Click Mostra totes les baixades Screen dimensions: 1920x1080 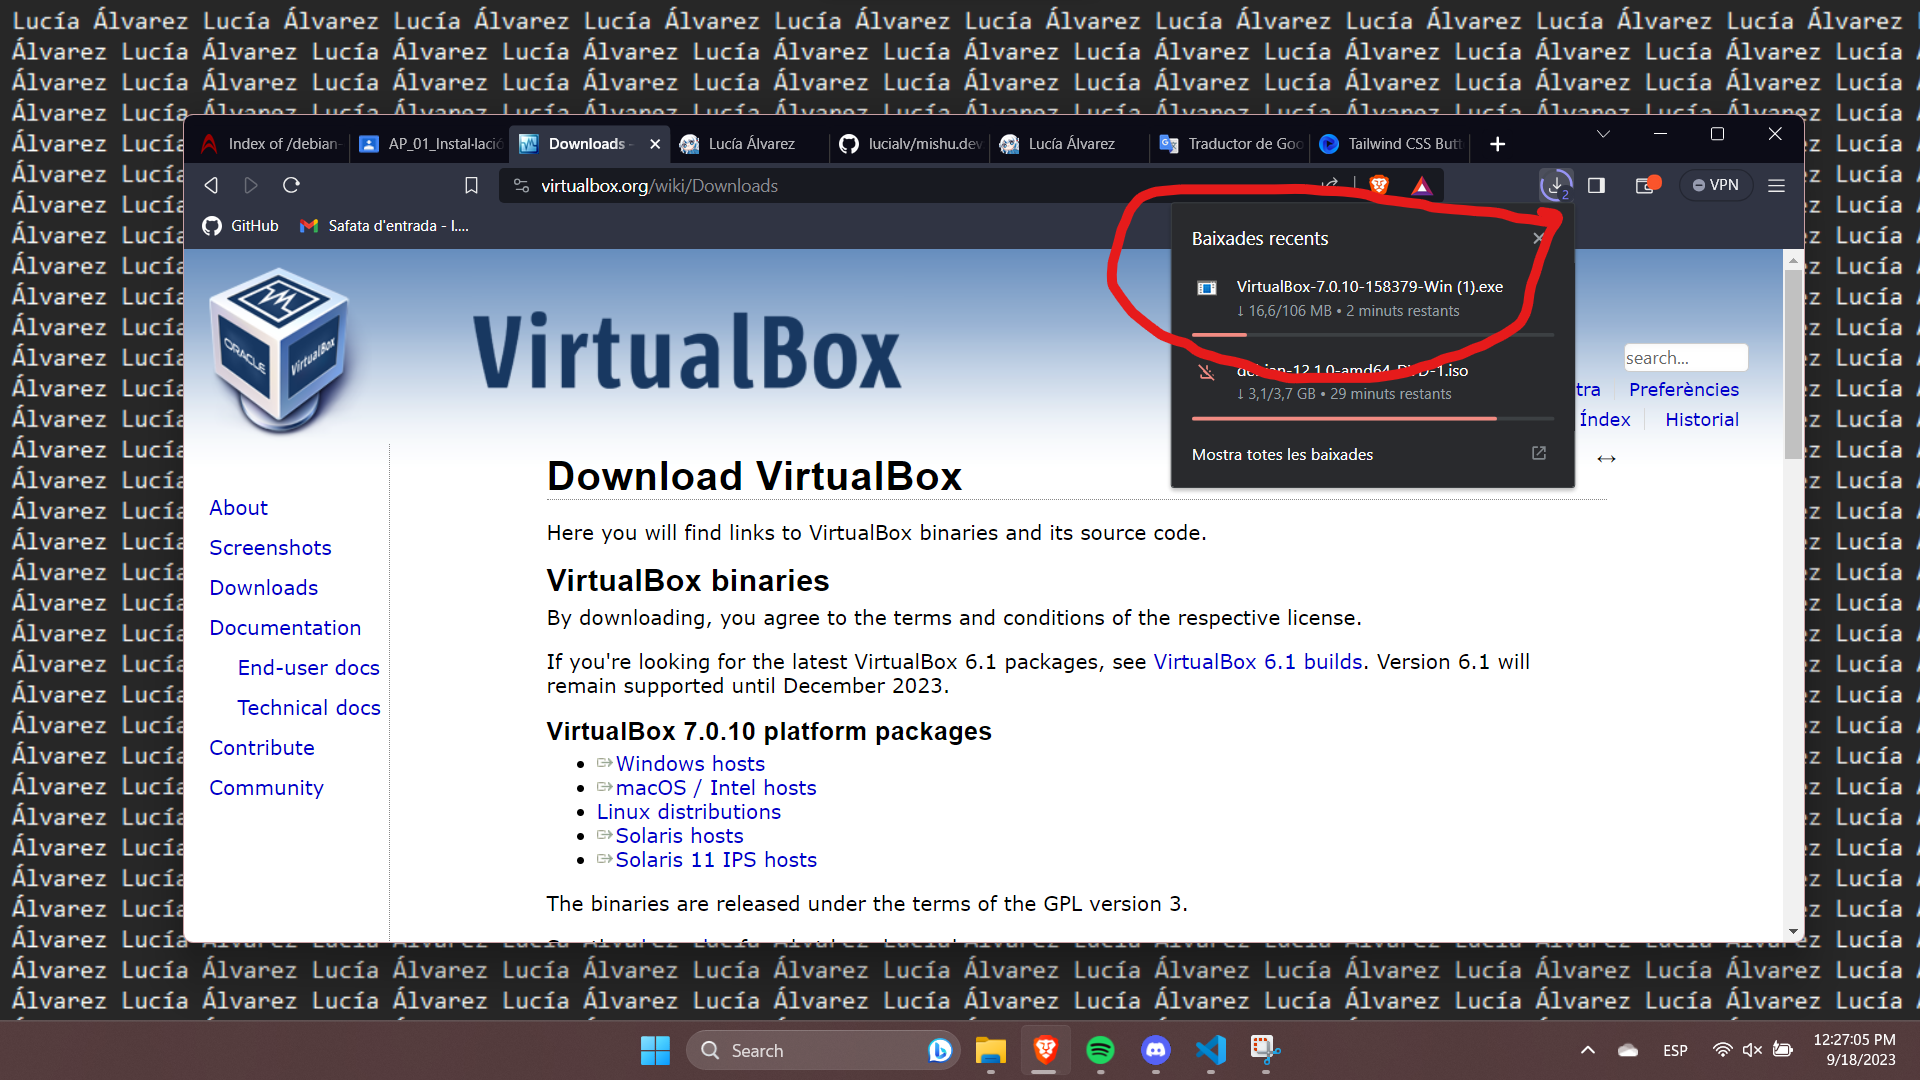pos(1282,454)
